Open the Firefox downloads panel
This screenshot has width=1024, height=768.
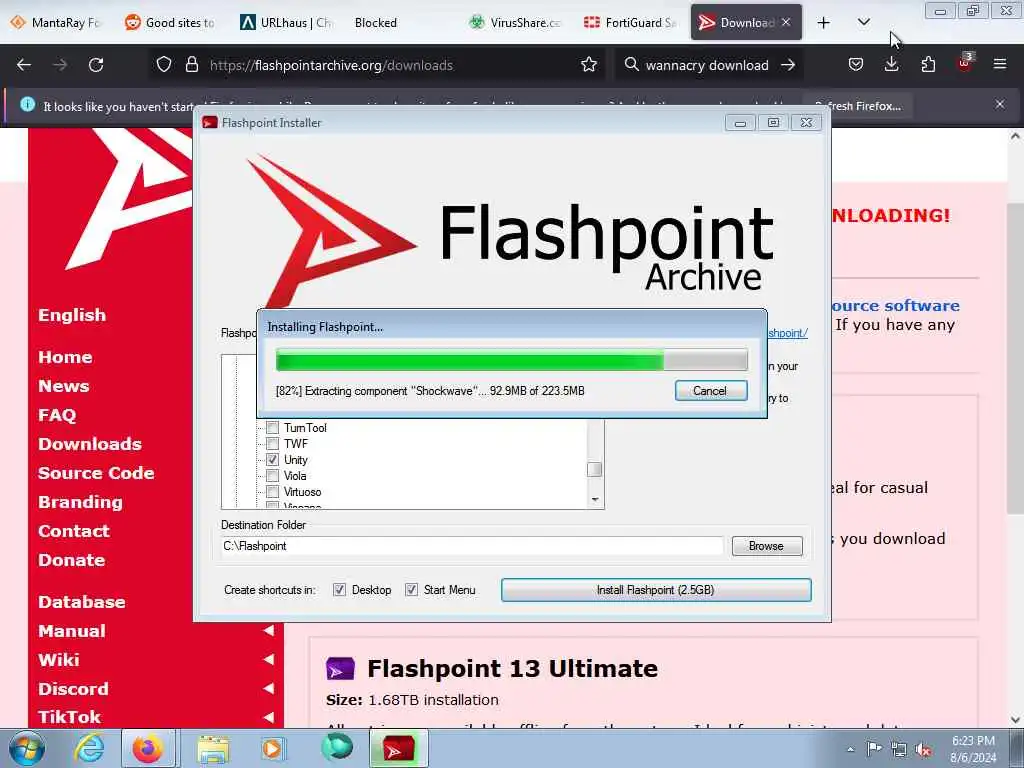coord(891,65)
